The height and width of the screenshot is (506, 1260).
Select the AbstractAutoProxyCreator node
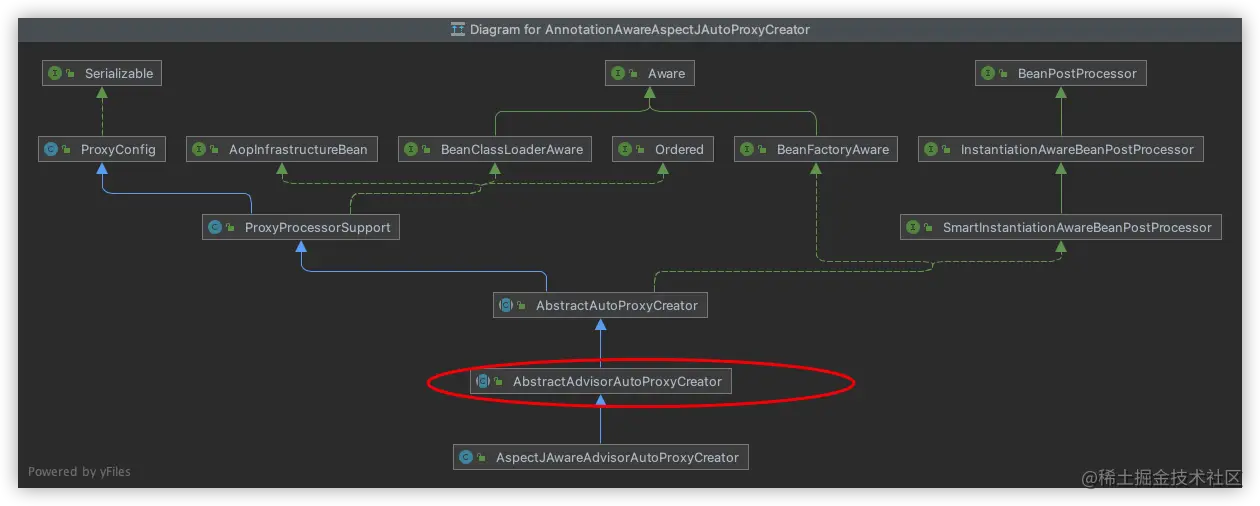point(600,305)
